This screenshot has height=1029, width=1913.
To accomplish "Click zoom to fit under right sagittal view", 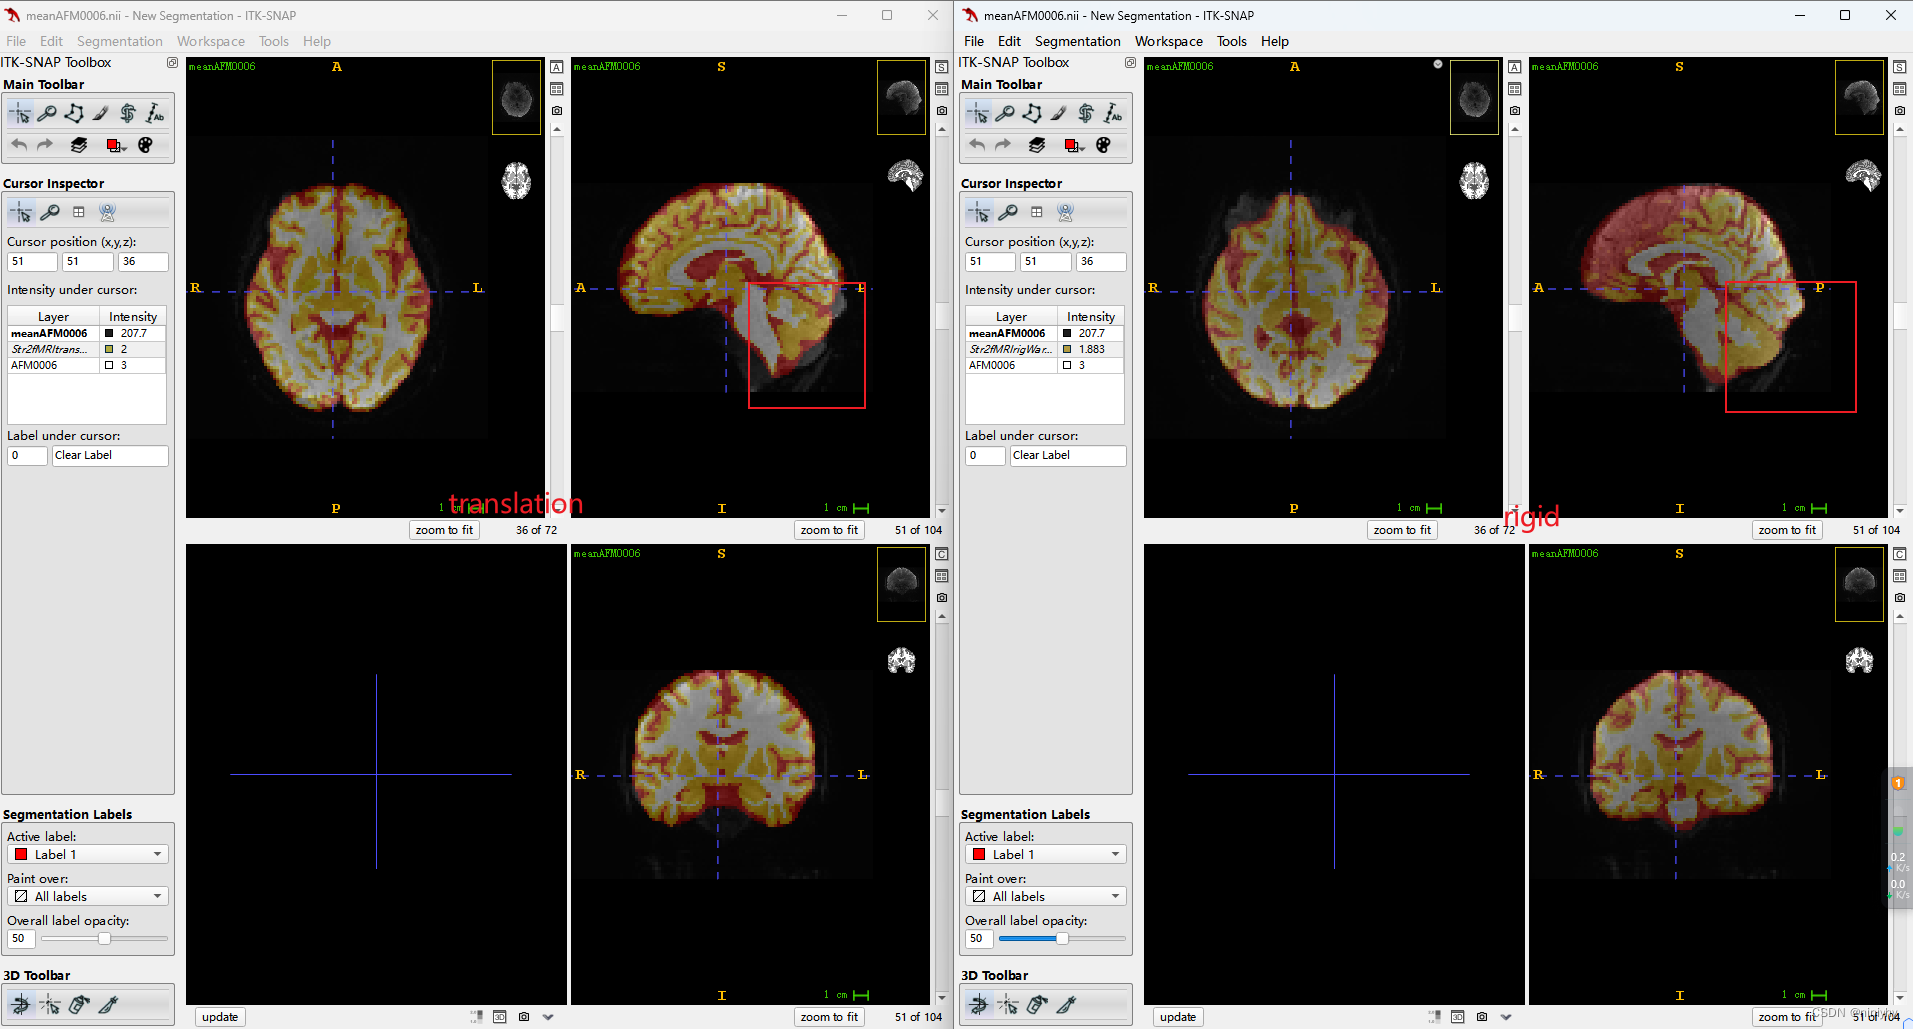I will click(1787, 530).
